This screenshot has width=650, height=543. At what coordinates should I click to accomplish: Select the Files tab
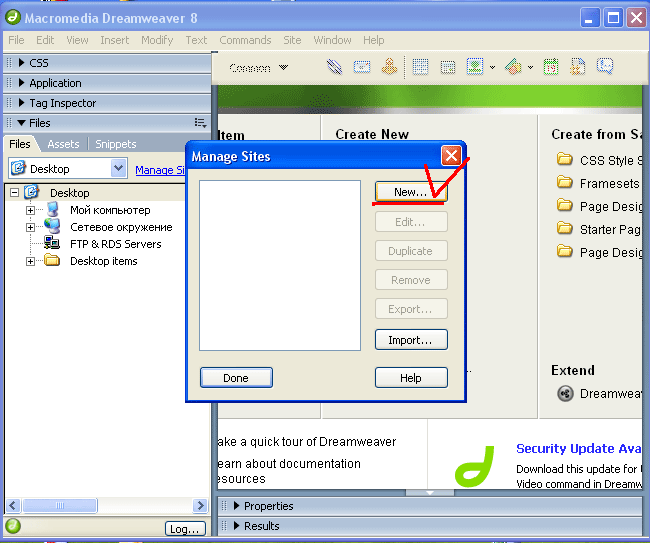pos(19,144)
